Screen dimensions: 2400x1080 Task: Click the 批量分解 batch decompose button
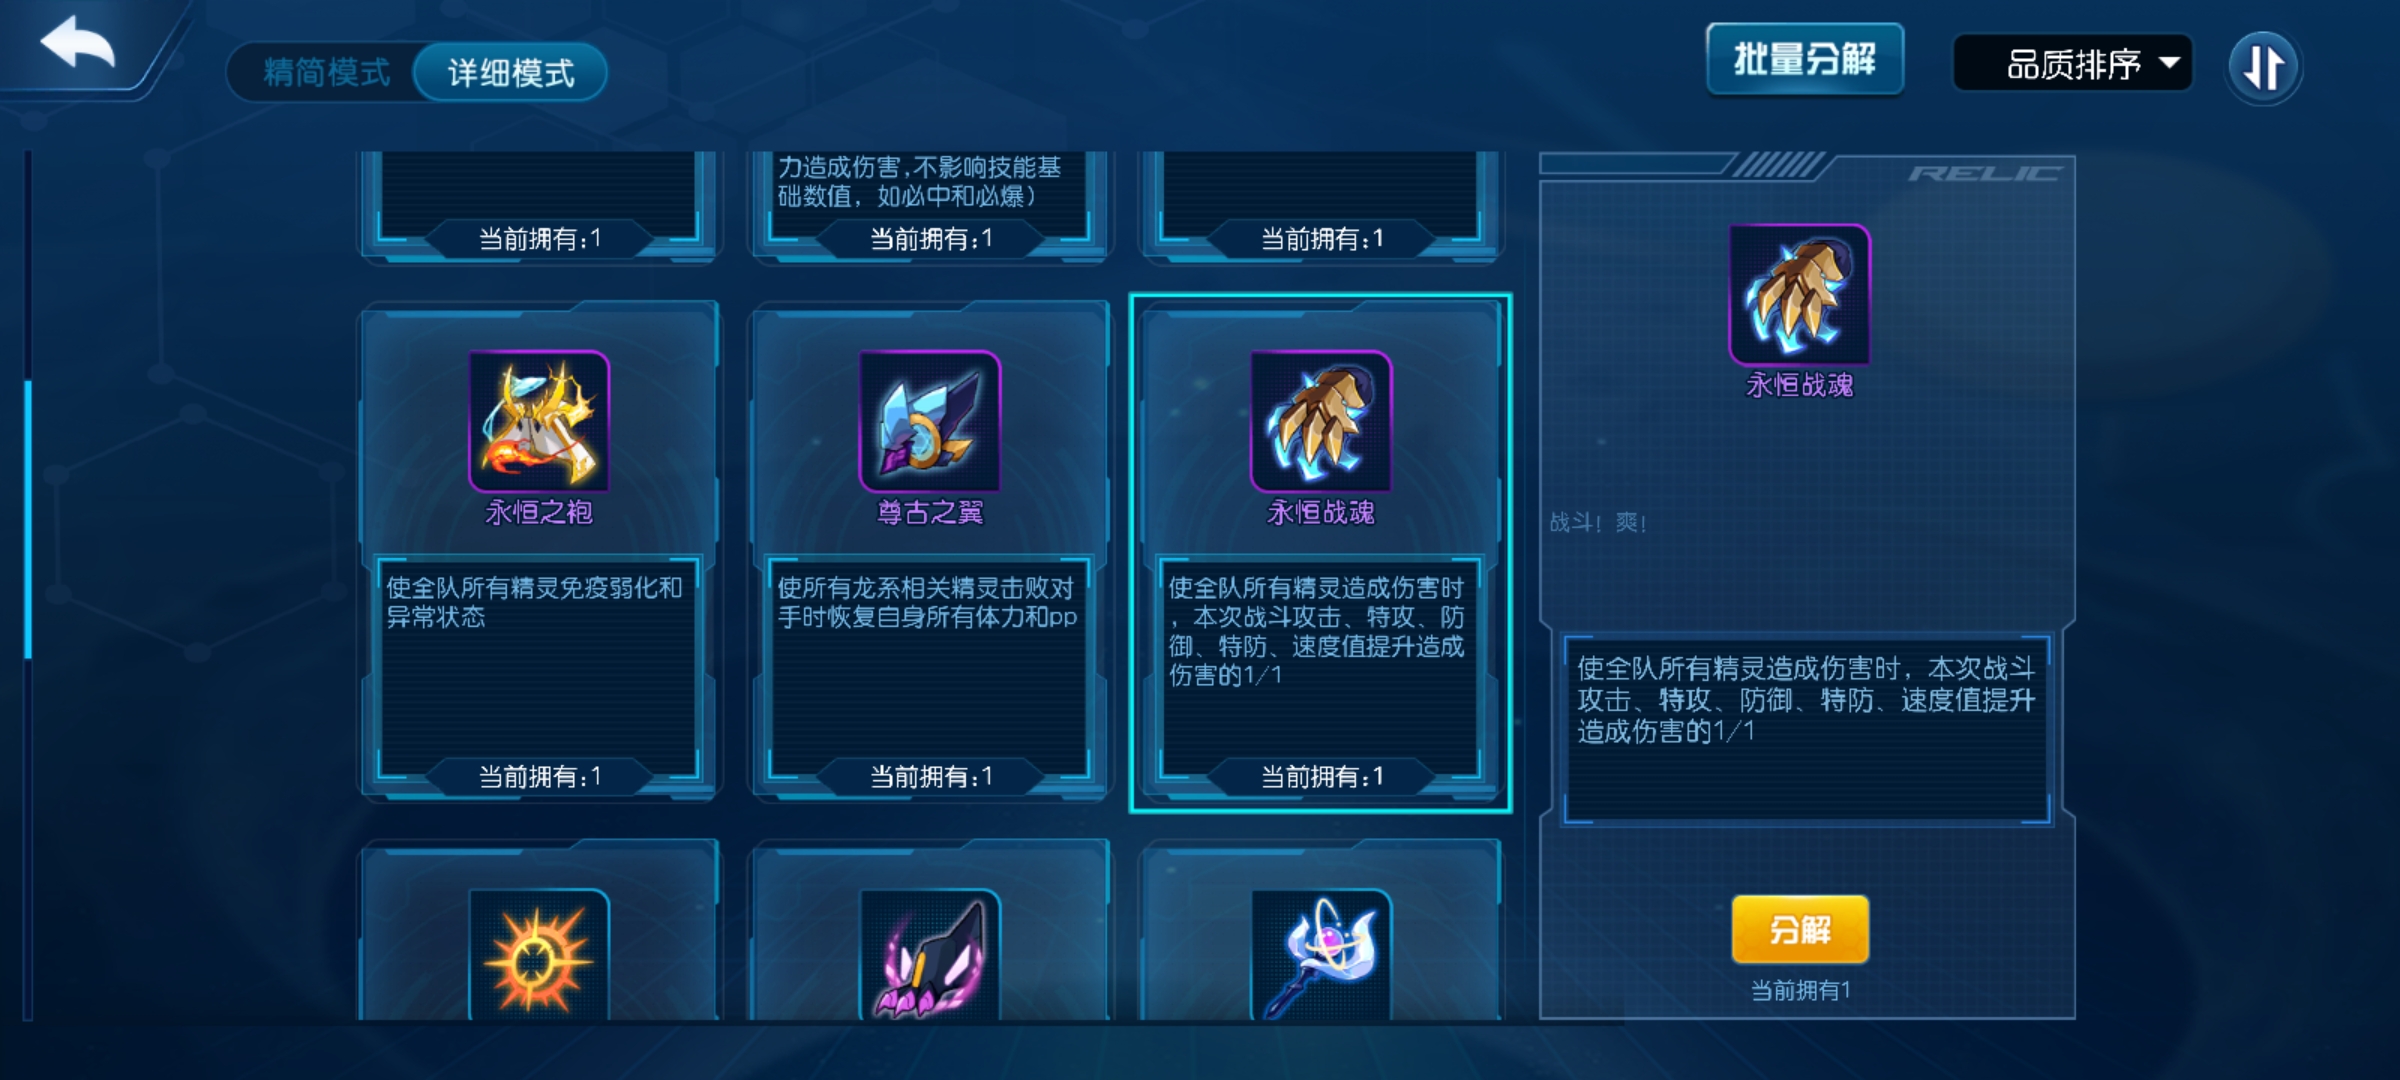pyautogui.click(x=1804, y=59)
